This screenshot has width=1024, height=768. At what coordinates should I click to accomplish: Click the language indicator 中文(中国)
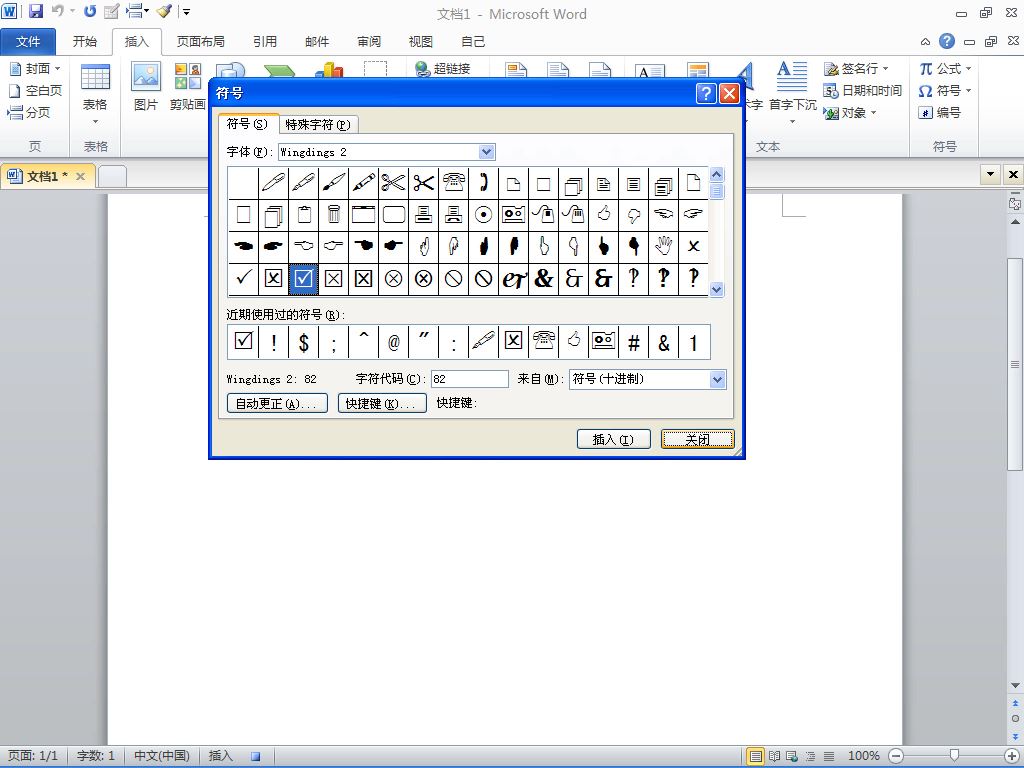161,756
